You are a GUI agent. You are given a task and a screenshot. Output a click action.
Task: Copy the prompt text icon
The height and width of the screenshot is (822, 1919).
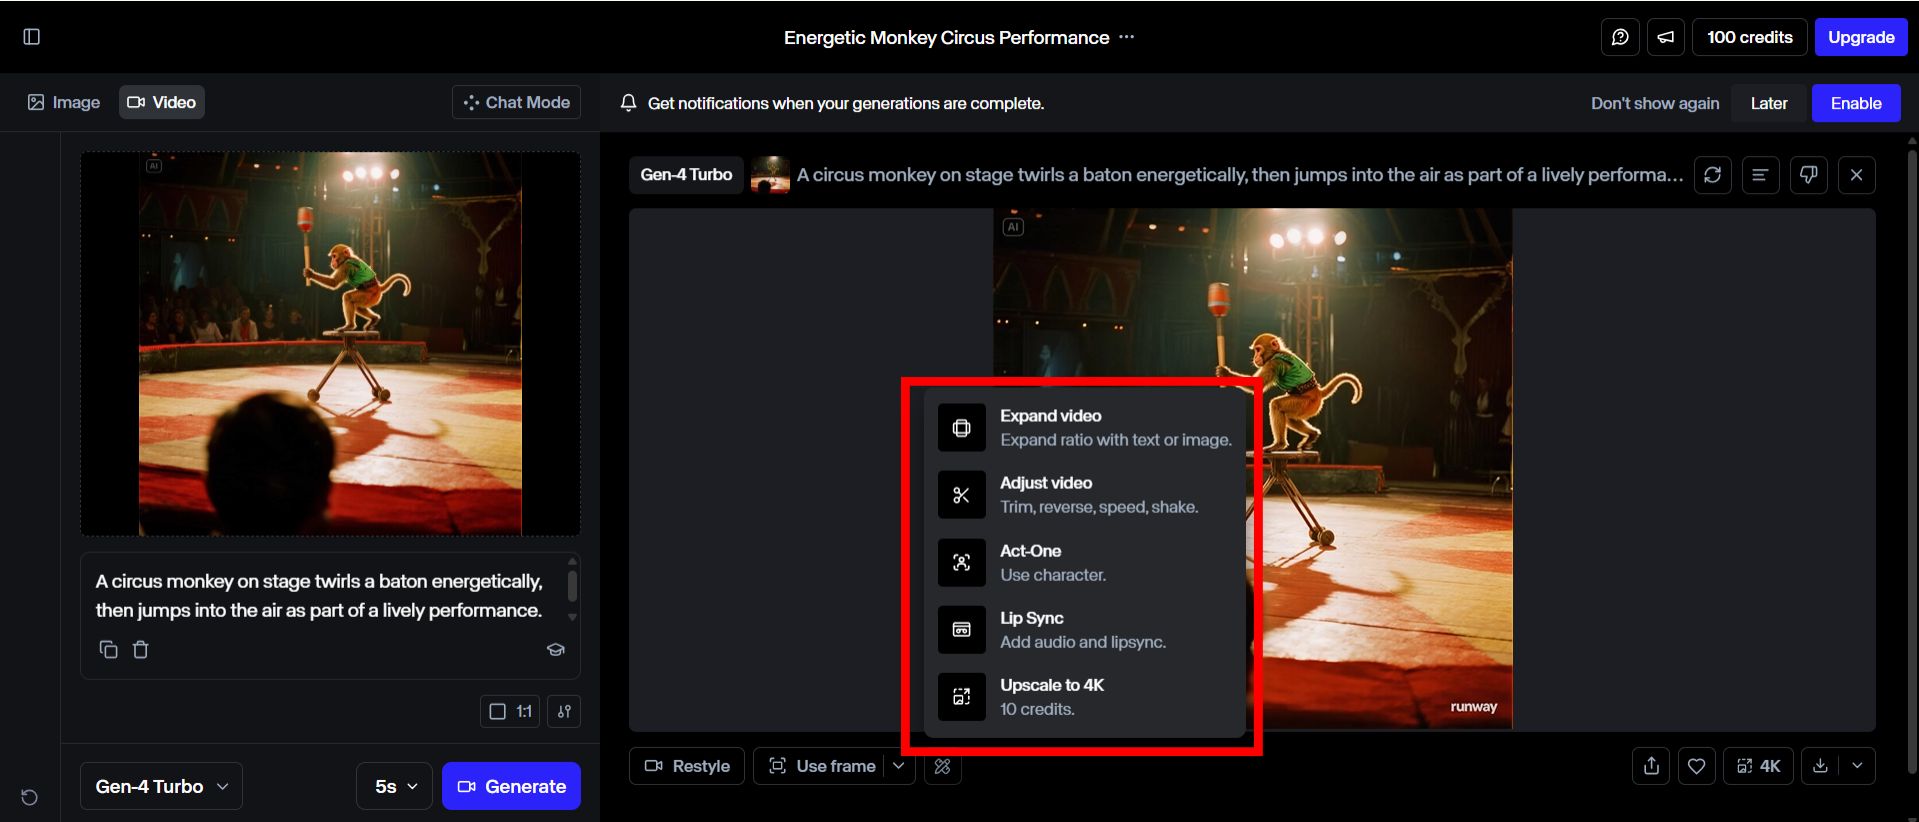[x=109, y=650]
